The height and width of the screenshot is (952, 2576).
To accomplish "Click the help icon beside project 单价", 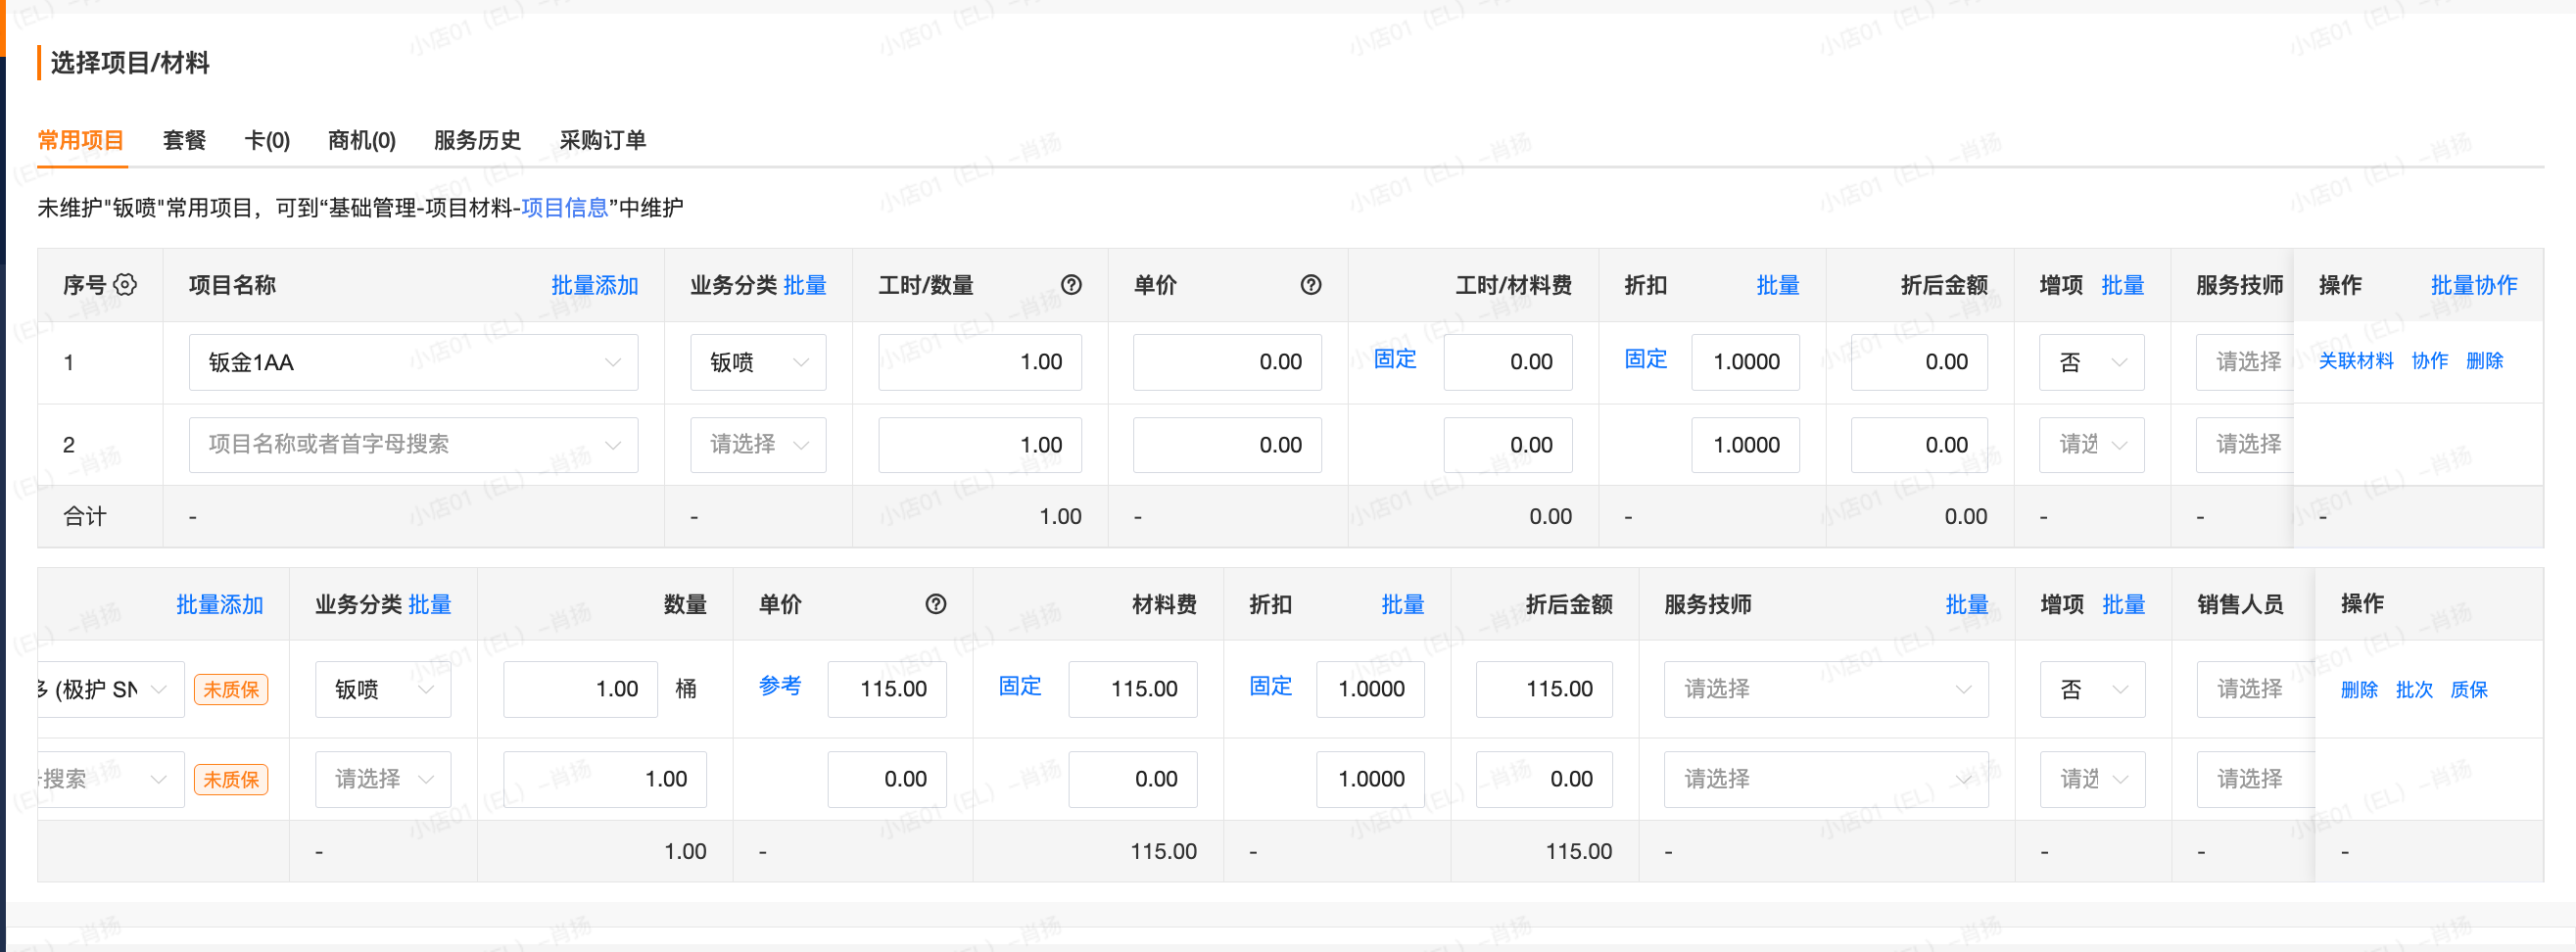I will pos(1310,285).
